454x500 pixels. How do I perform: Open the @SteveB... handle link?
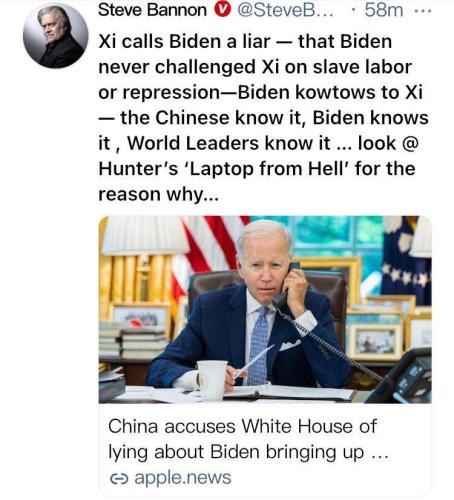pyautogui.click(x=285, y=10)
